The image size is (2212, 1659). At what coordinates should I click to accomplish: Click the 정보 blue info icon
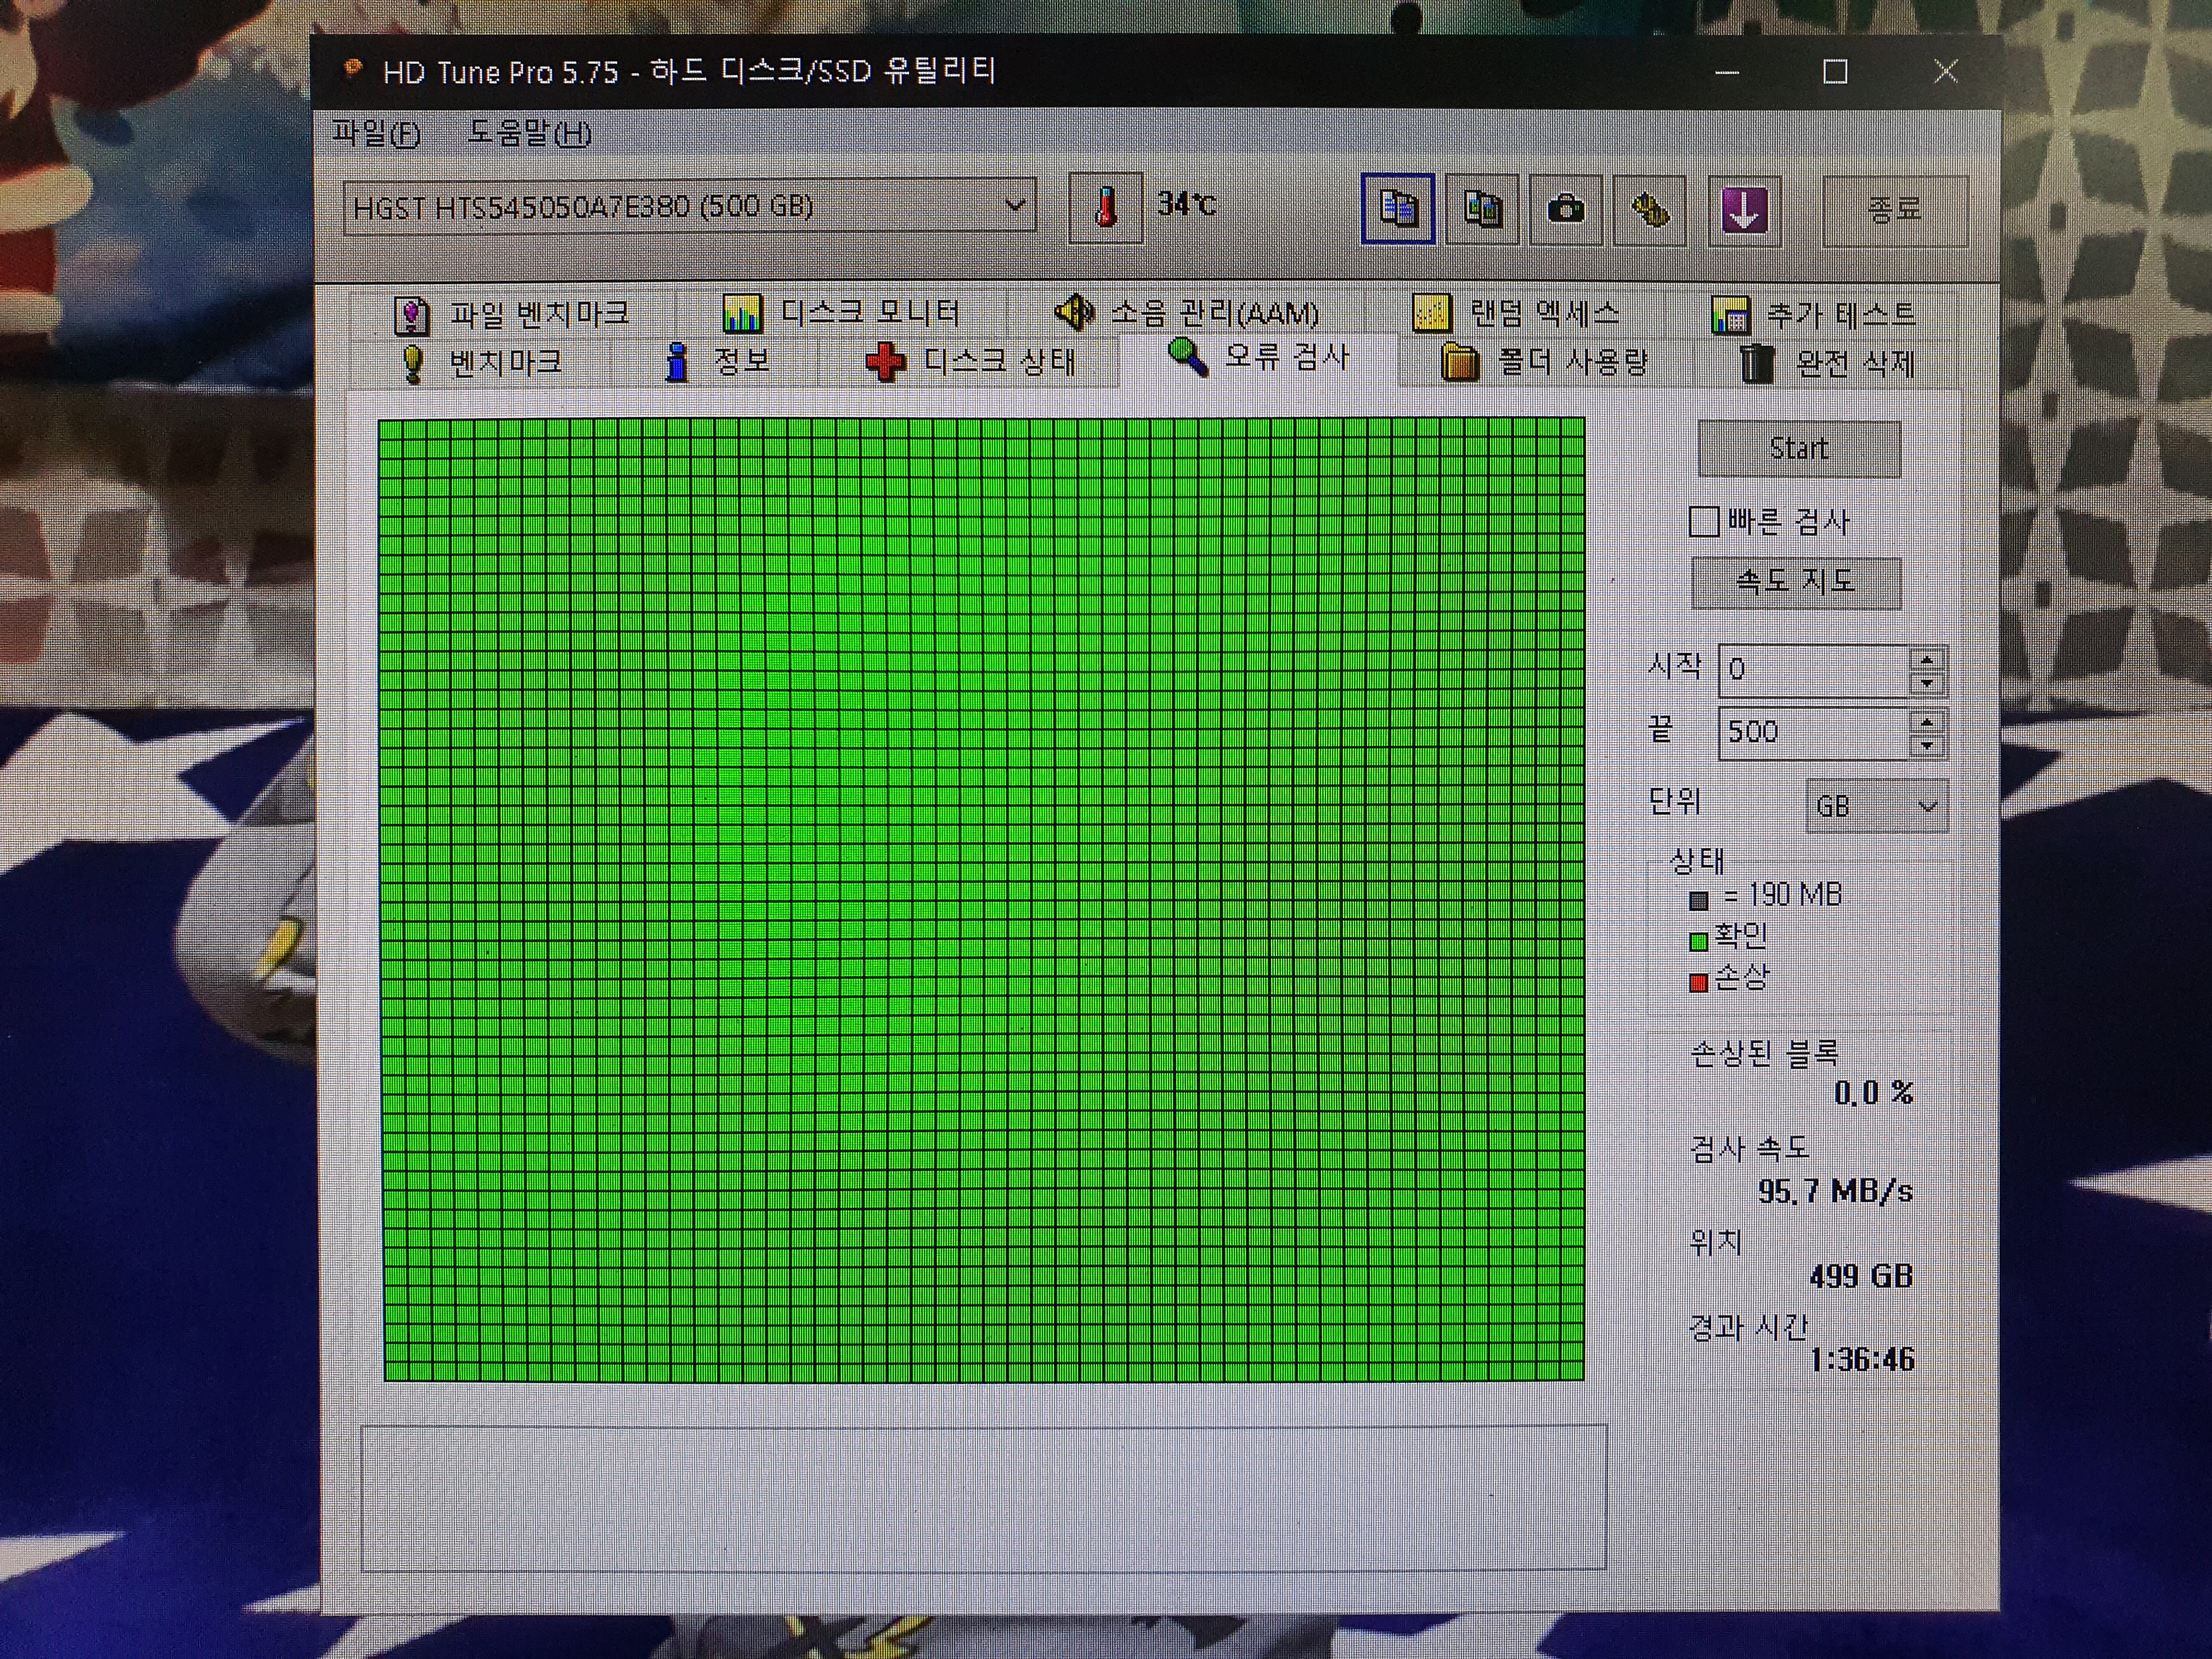click(x=677, y=362)
